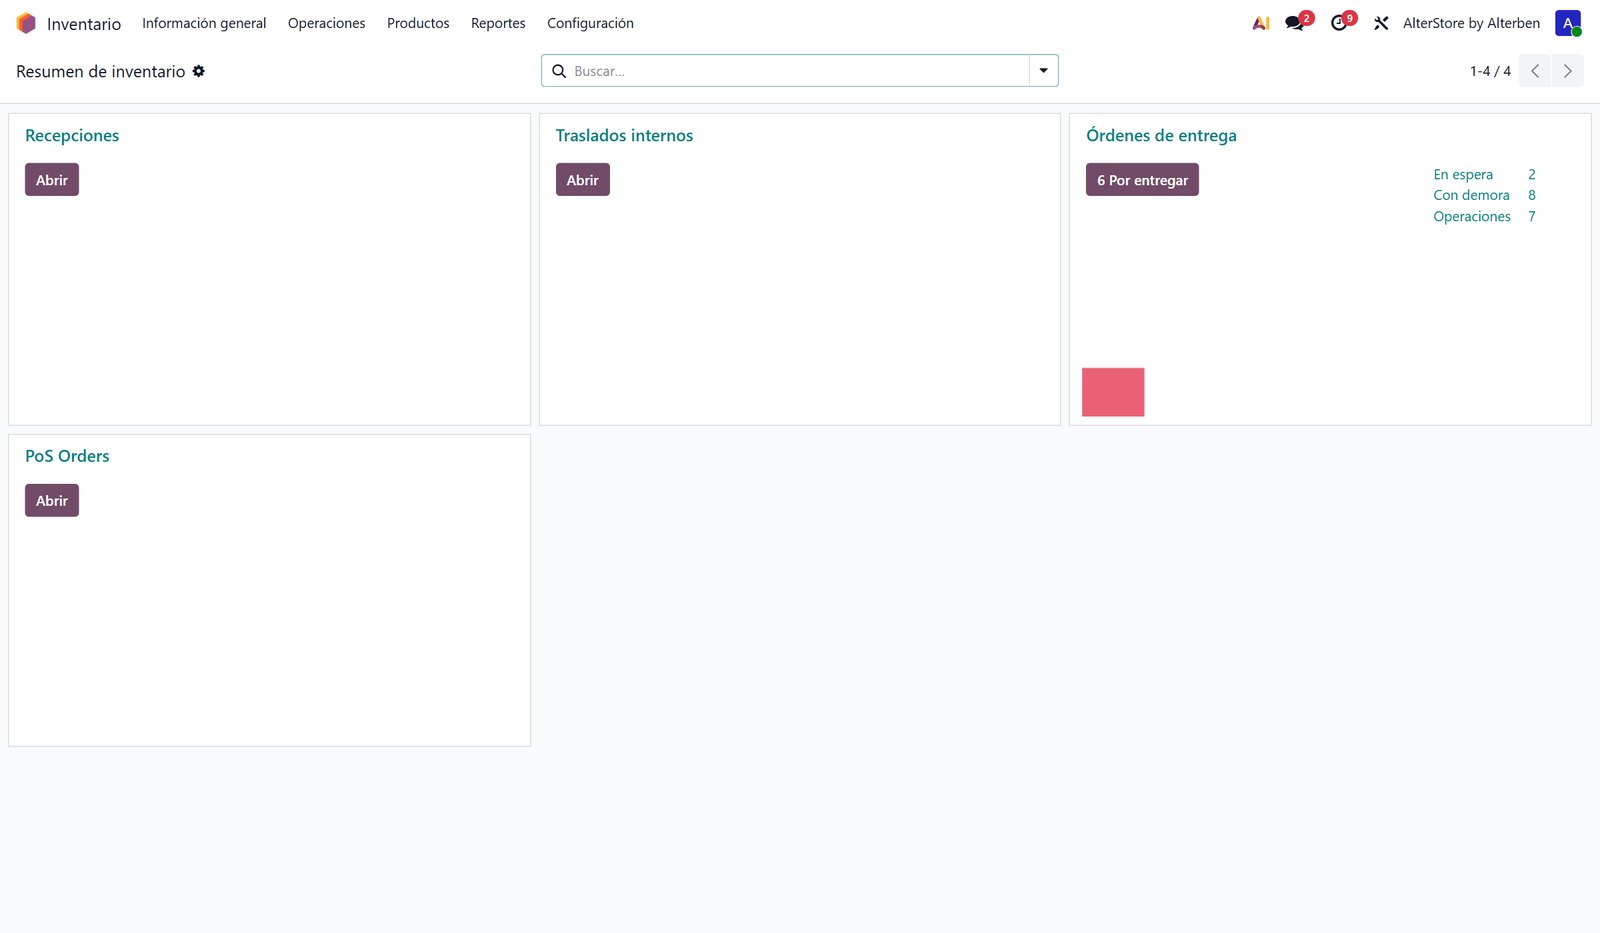Open the Reportes menu

pyautogui.click(x=498, y=23)
